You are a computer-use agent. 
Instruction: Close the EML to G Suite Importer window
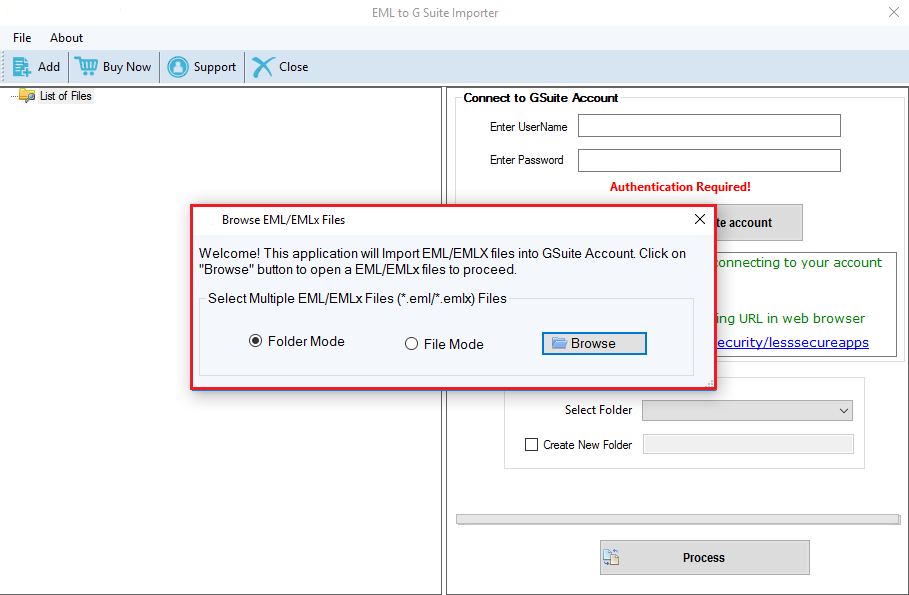[893, 12]
